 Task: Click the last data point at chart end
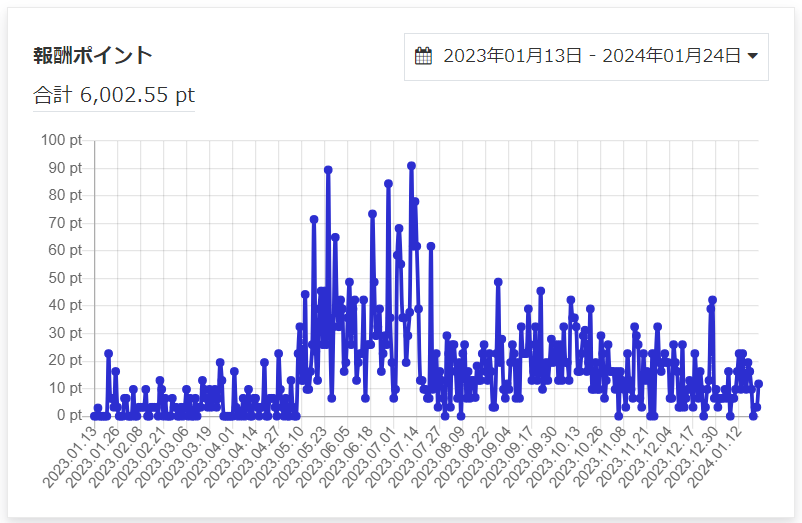(x=759, y=384)
